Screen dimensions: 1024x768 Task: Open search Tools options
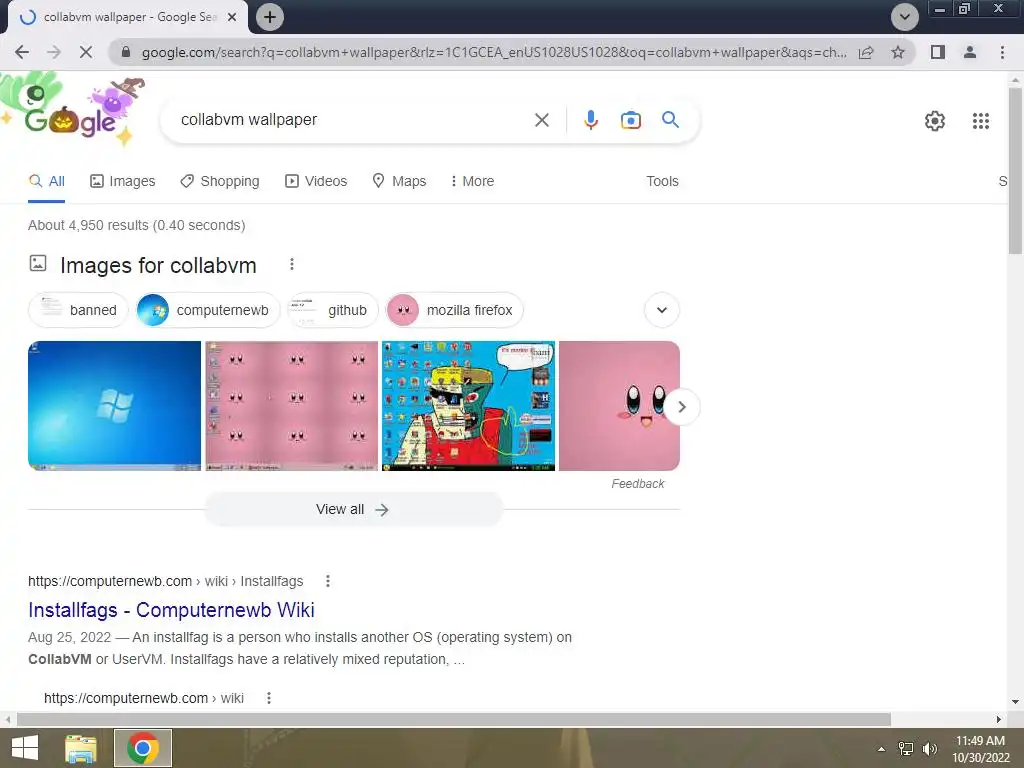pos(662,182)
